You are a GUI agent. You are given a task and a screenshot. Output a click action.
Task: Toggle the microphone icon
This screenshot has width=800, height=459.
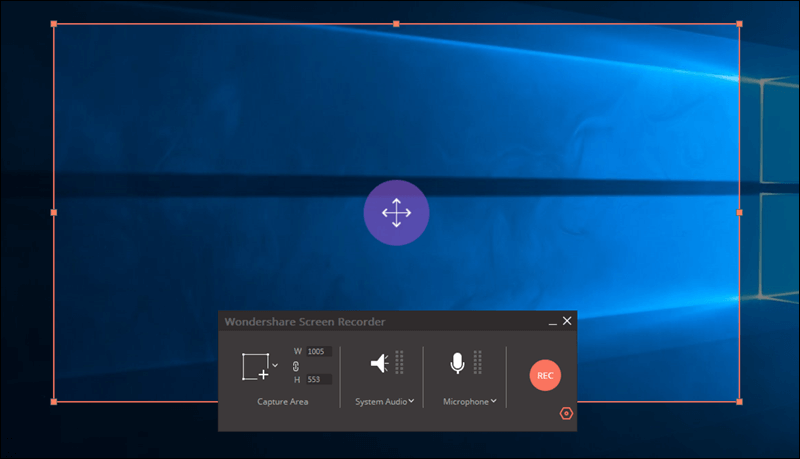(458, 364)
